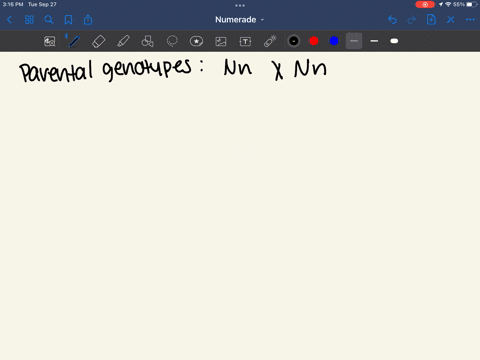Open the search tool
This screenshot has width=480, height=360.
49,20
